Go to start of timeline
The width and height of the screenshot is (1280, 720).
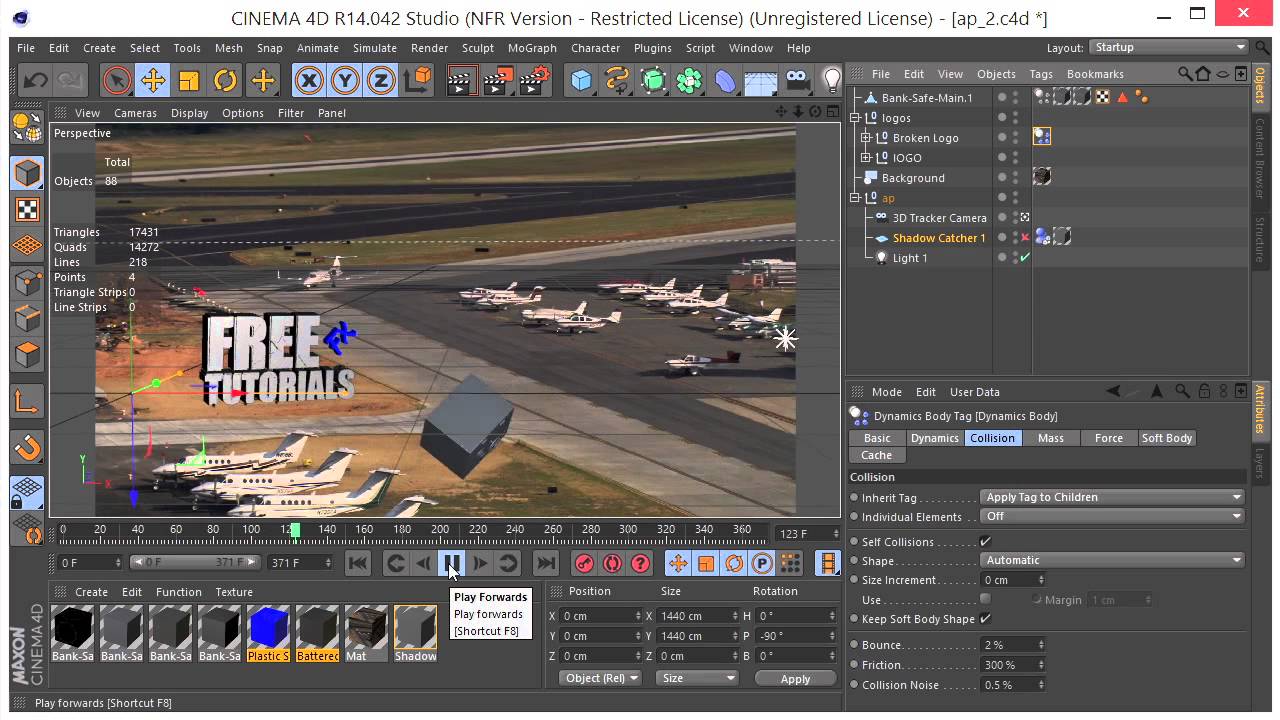tap(358, 564)
